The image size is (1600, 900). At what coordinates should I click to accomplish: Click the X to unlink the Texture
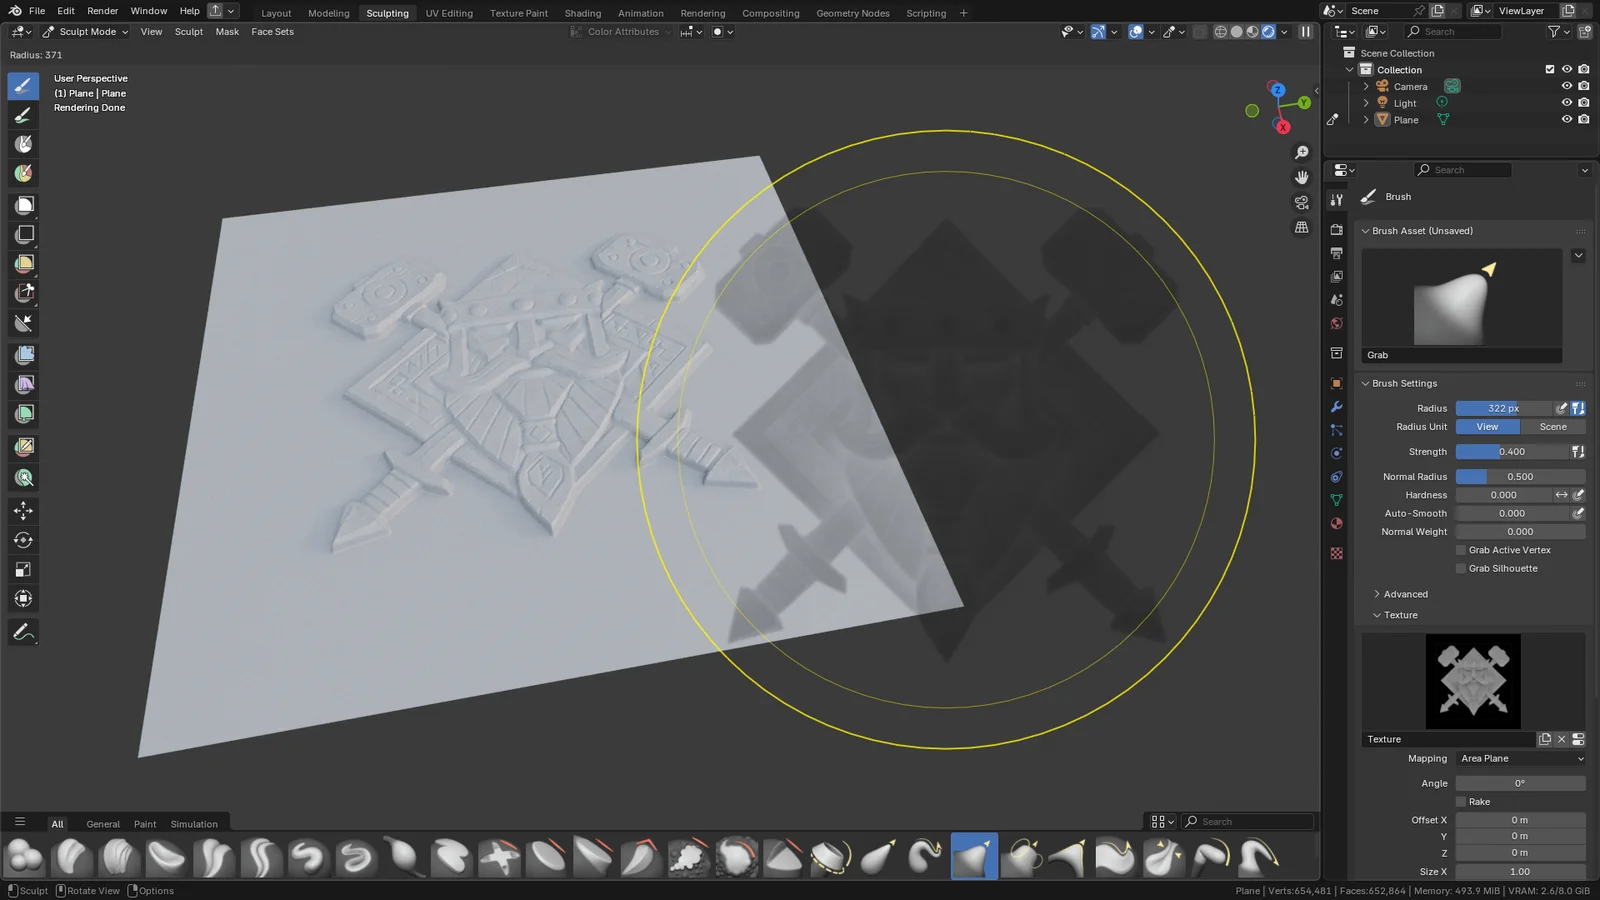tap(1561, 739)
